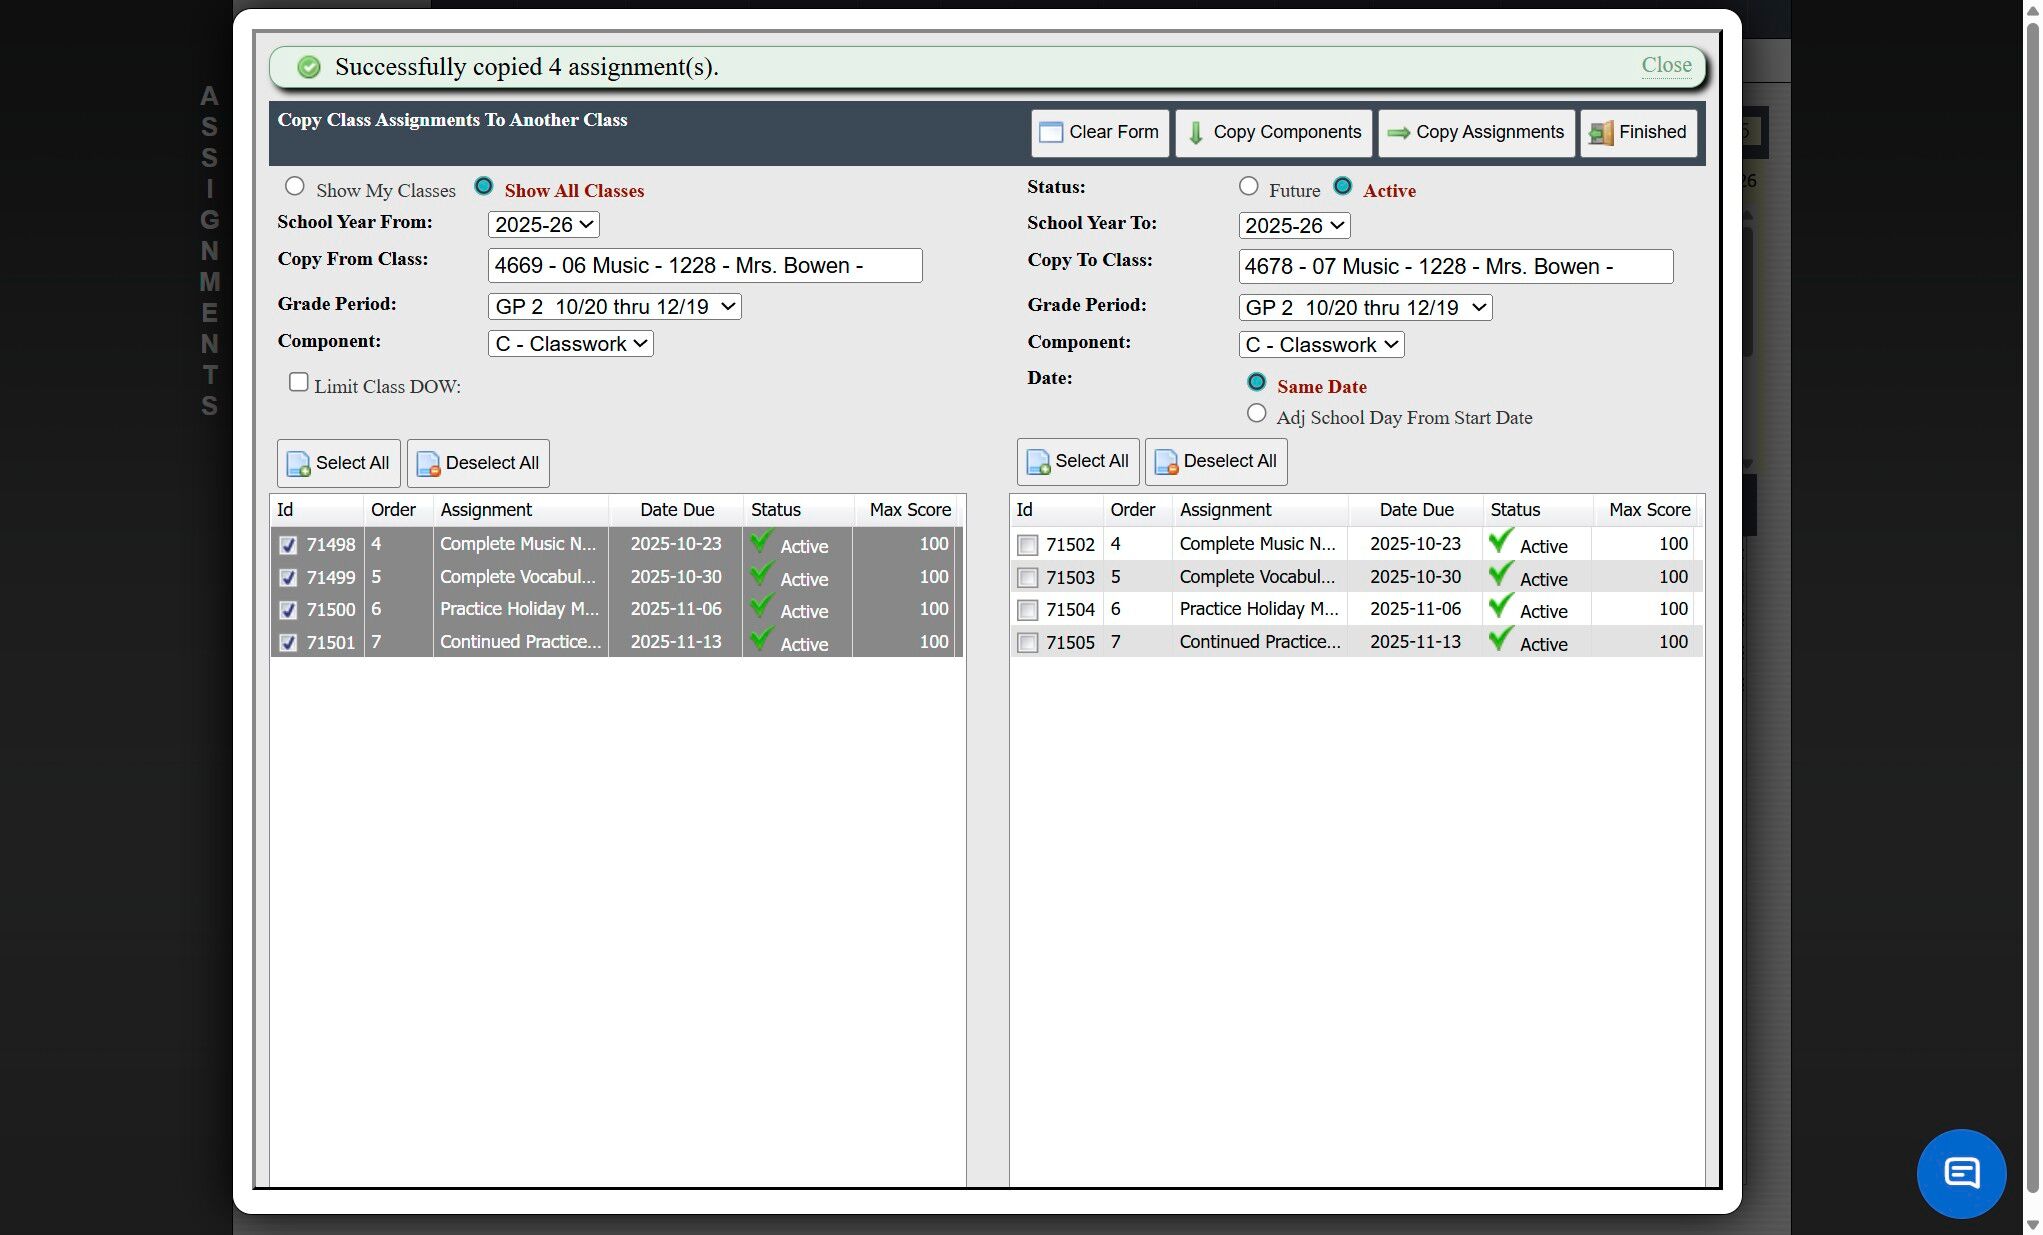
Task: Check the box for assignment 71502
Action: (x=1027, y=545)
